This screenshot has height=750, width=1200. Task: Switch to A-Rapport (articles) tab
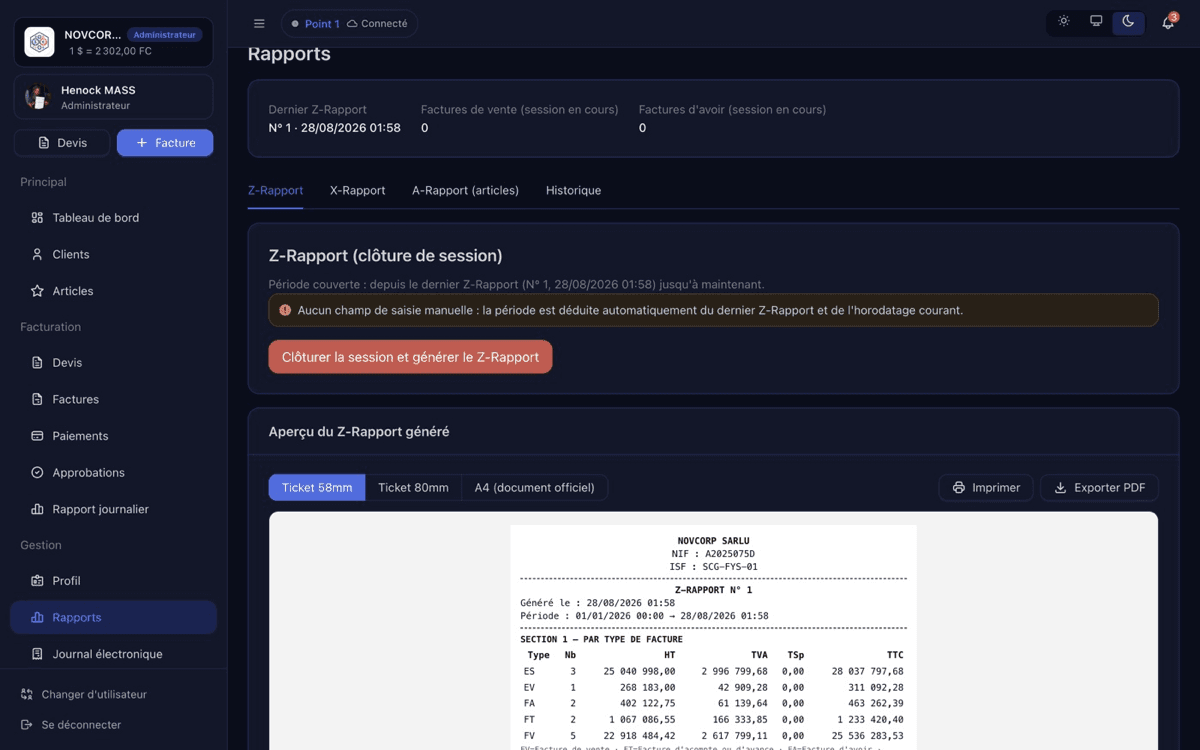click(465, 190)
